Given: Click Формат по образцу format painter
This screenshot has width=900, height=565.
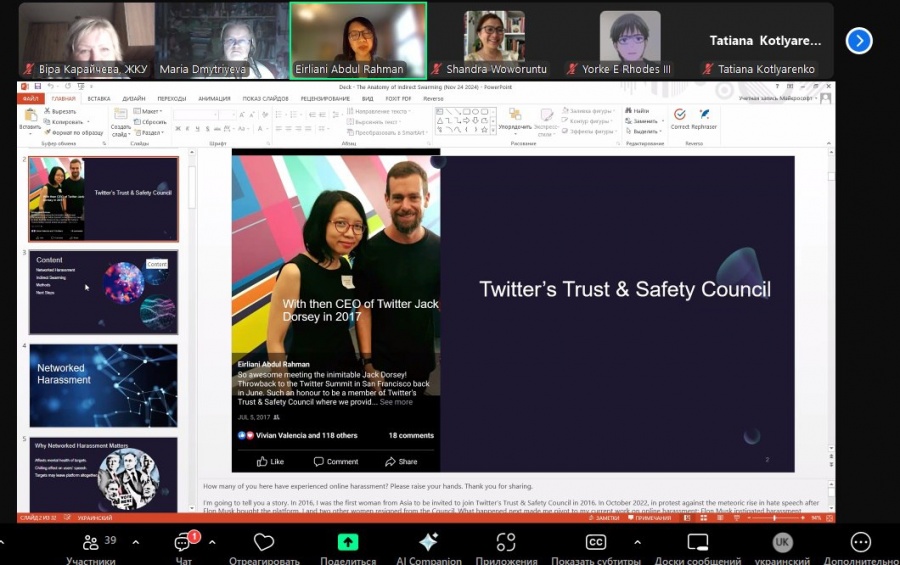Looking at the screenshot, I should 74,133.
